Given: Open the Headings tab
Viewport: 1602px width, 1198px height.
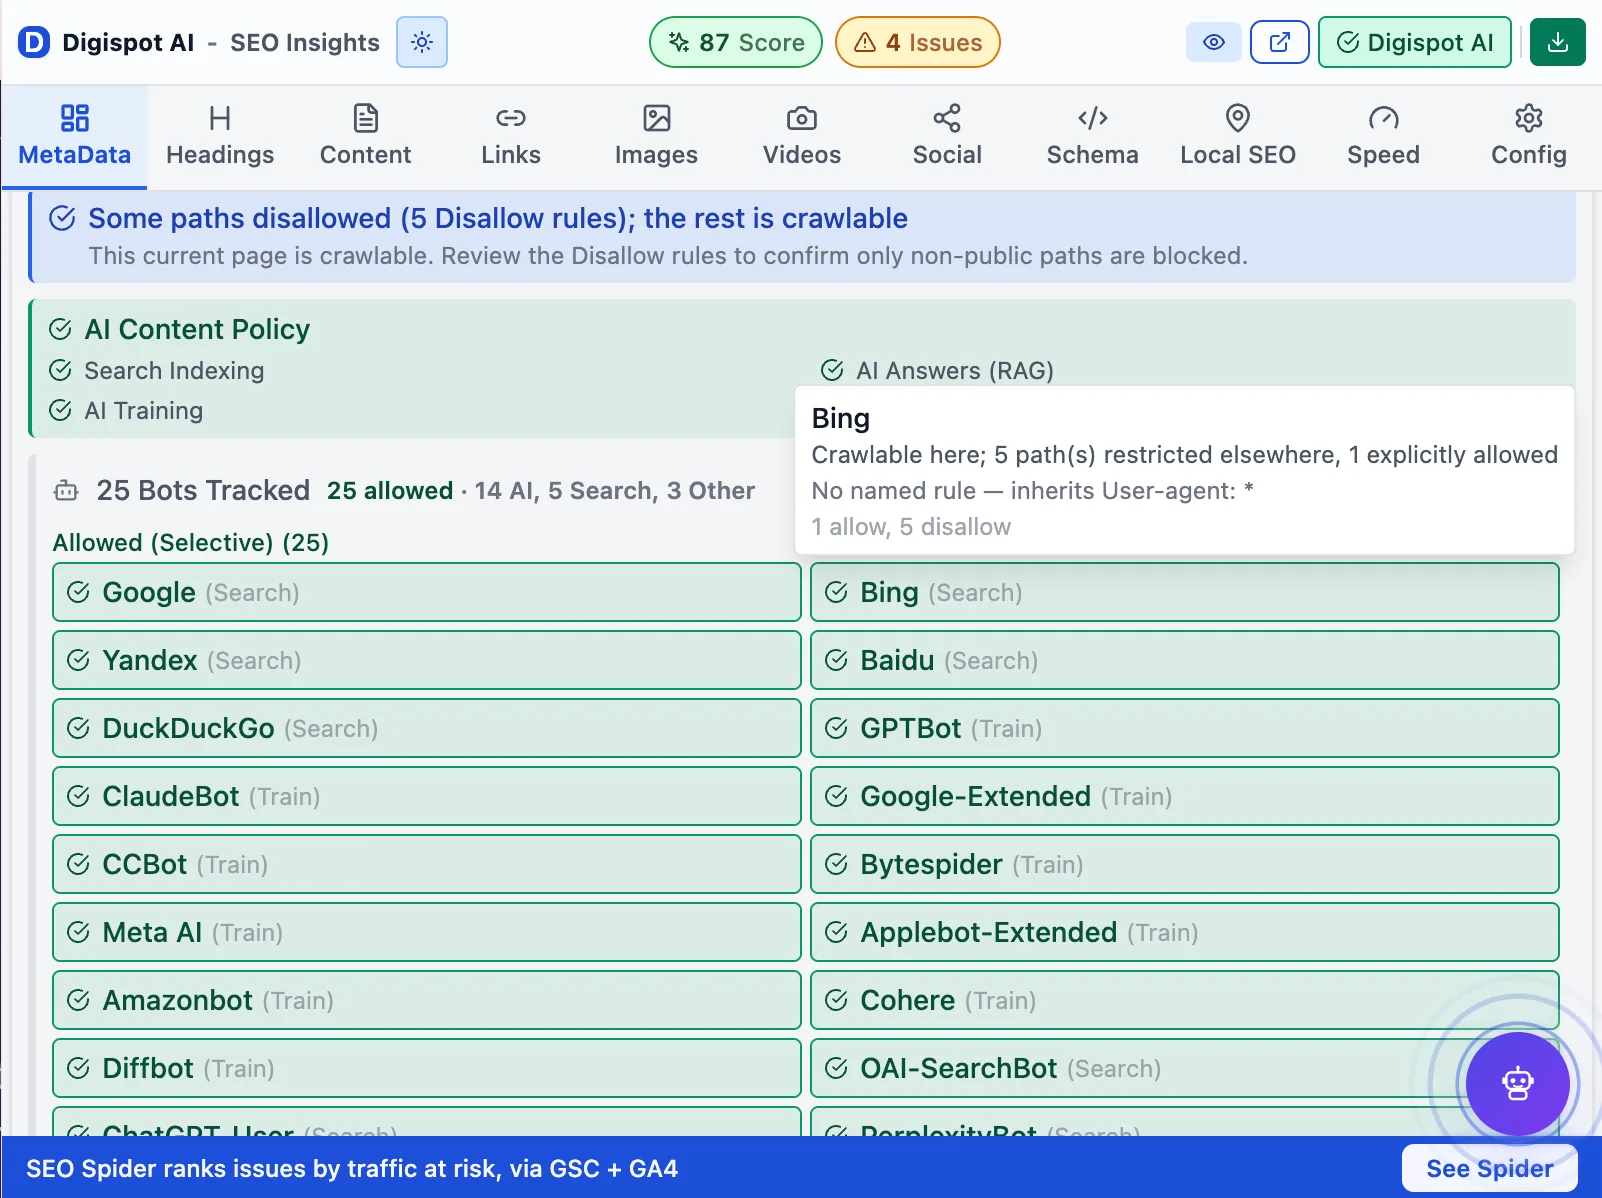Looking at the screenshot, I should [x=220, y=137].
